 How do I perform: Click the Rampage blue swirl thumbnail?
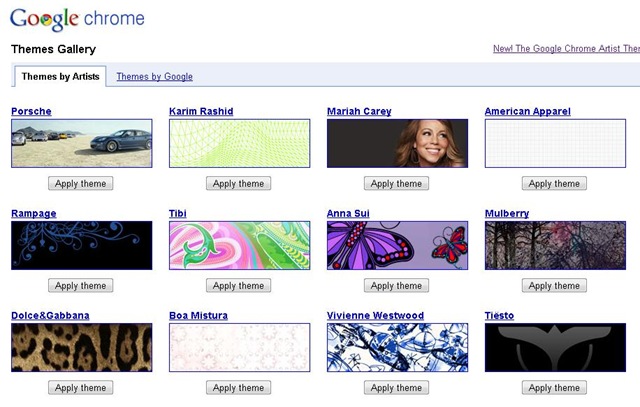82,245
